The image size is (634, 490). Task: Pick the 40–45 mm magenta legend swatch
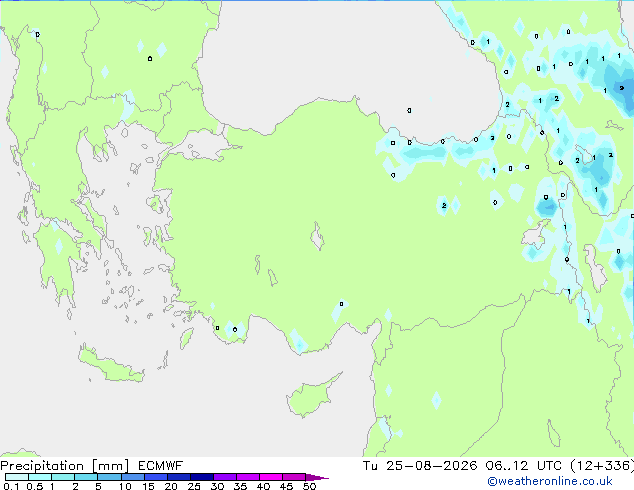coord(271,477)
